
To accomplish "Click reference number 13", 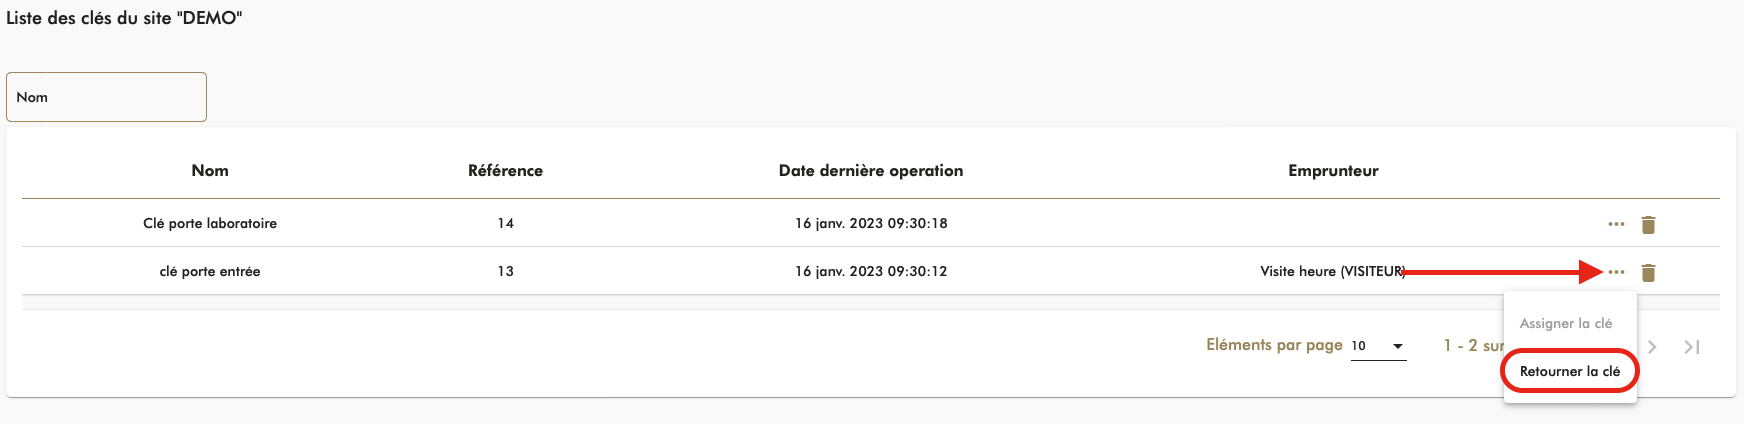I will (x=505, y=271).
